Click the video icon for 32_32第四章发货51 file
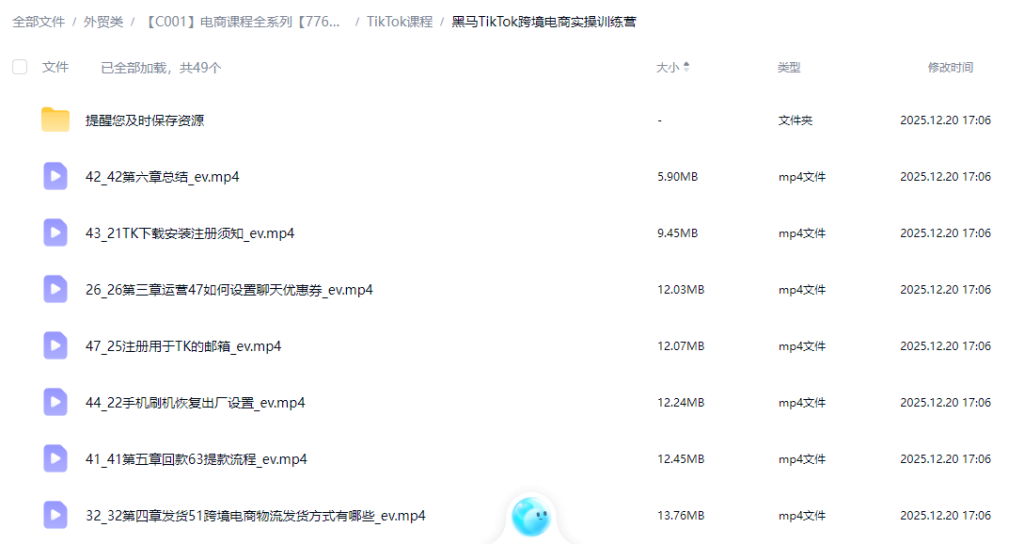1024x544 pixels. pos(55,515)
